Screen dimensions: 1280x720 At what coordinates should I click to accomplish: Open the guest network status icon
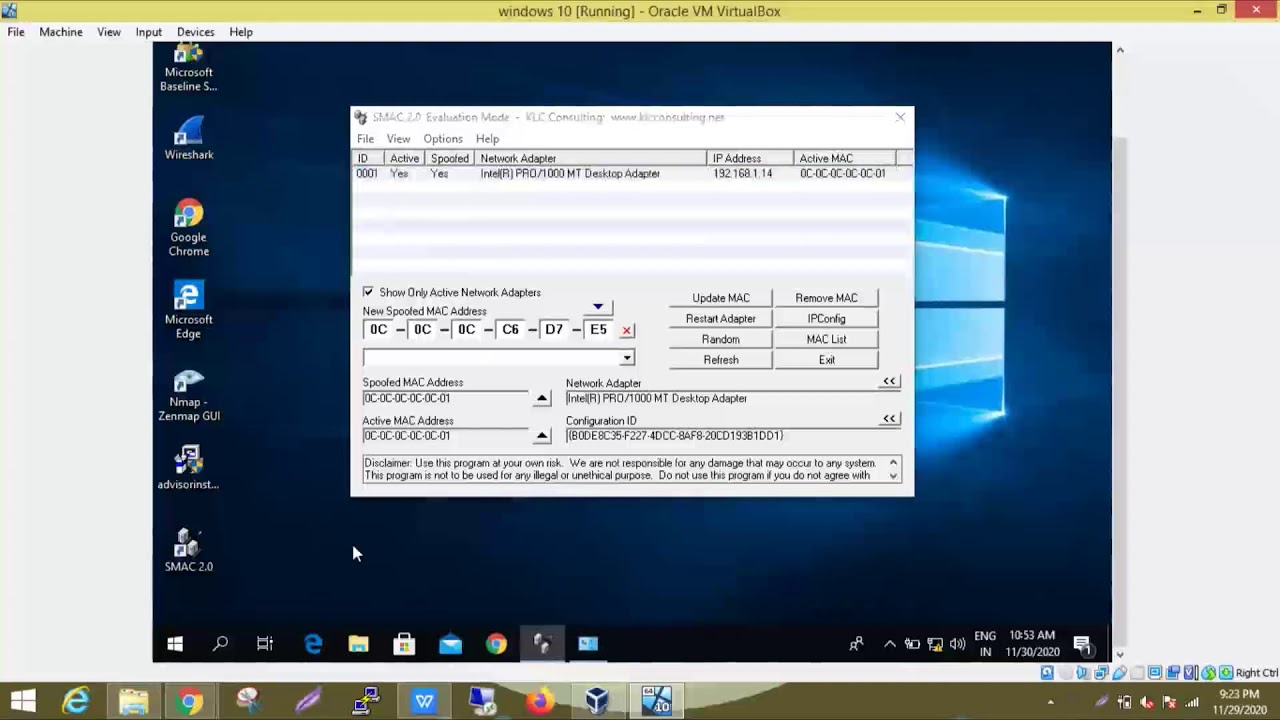(x=935, y=644)
